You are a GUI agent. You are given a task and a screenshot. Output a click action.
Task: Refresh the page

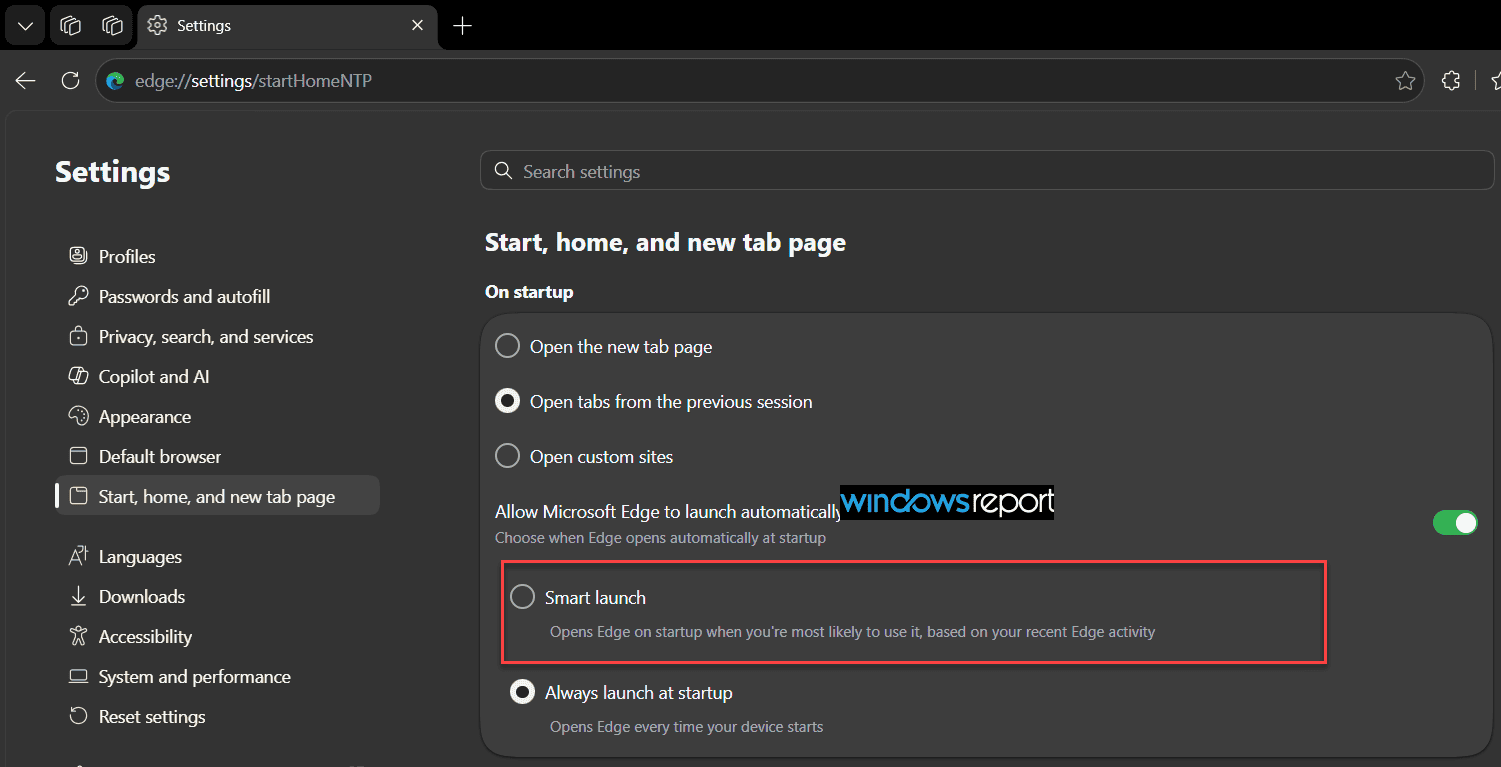[x=70, y=81]
